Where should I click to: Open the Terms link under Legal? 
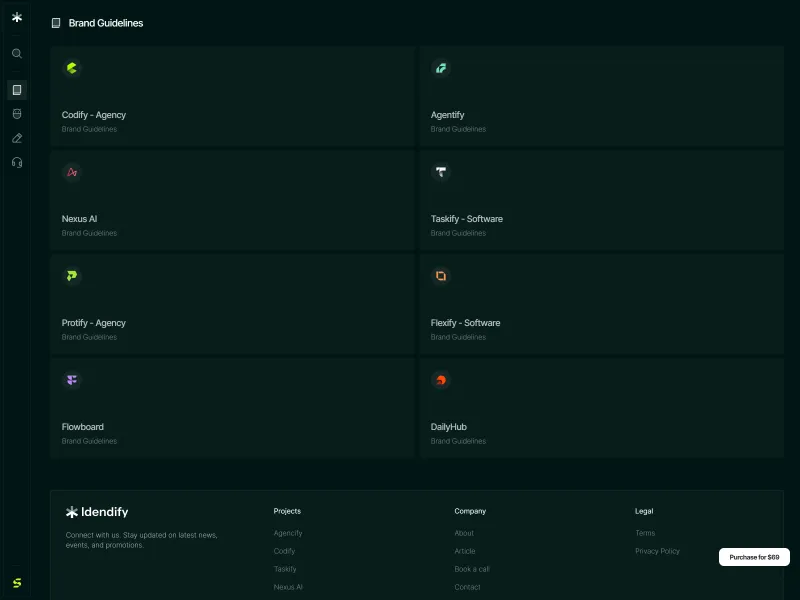(x=645, y=533)
